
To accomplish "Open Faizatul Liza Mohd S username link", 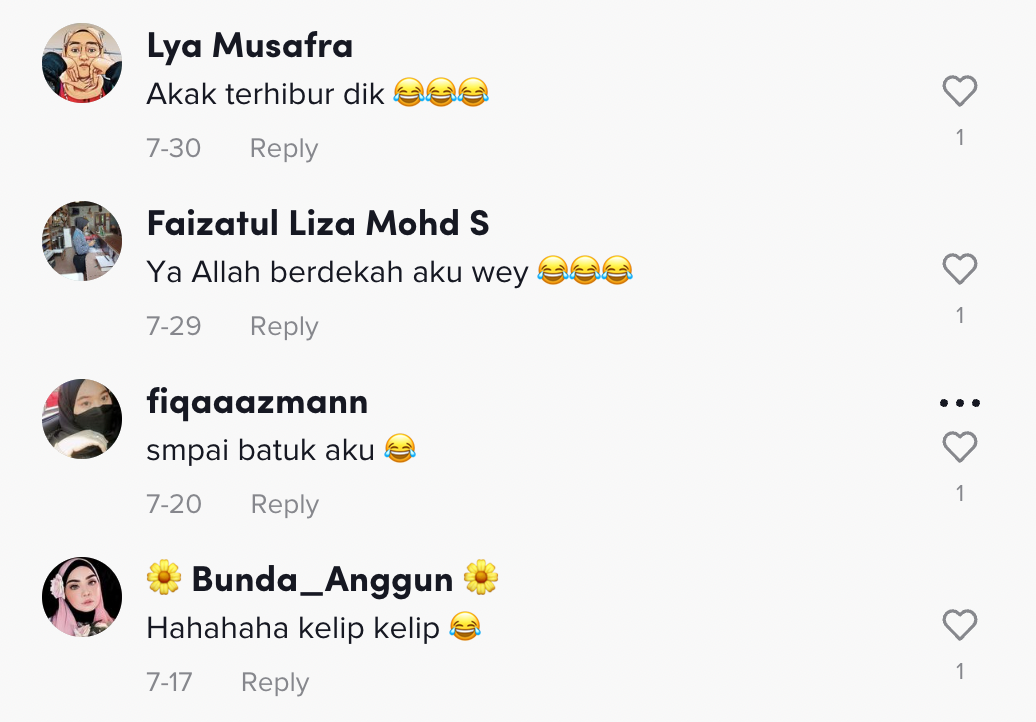I will point(318,223).
